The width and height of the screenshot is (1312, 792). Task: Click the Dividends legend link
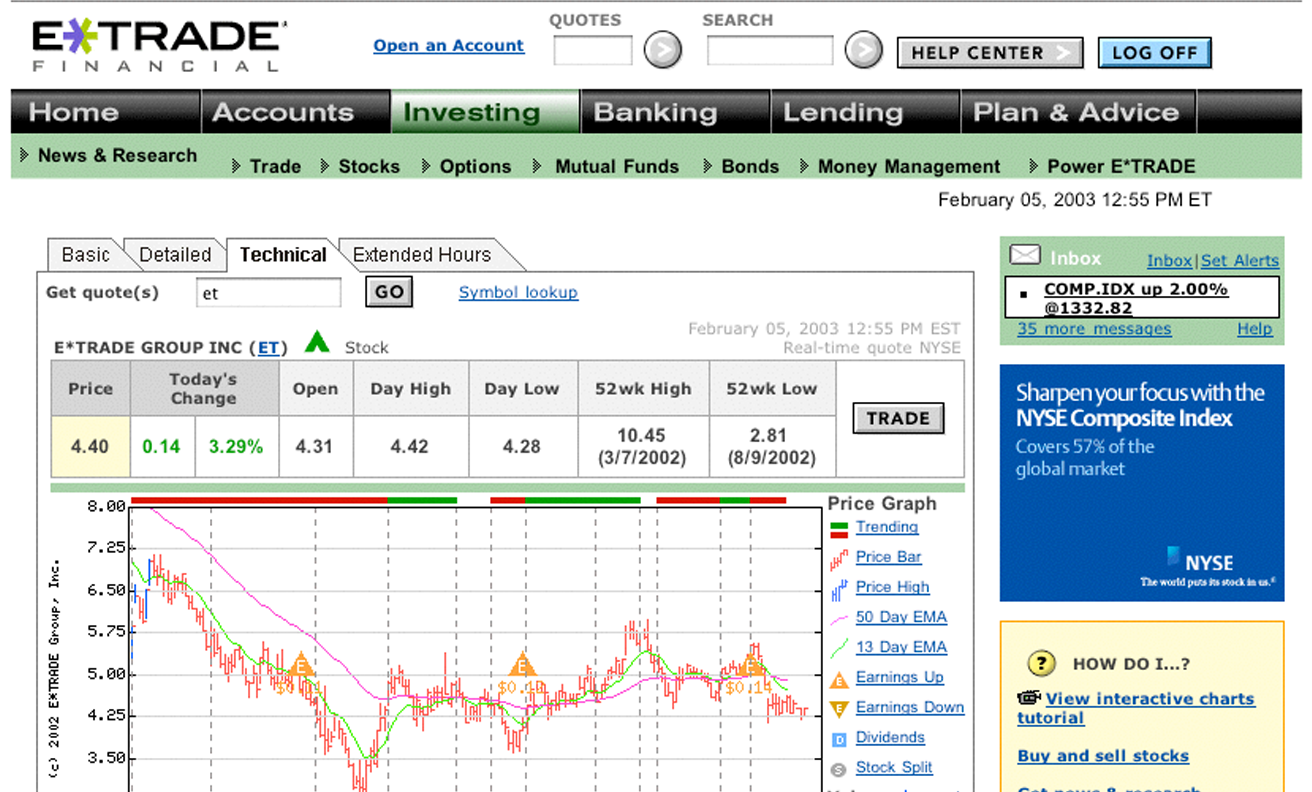coord(890,737)
